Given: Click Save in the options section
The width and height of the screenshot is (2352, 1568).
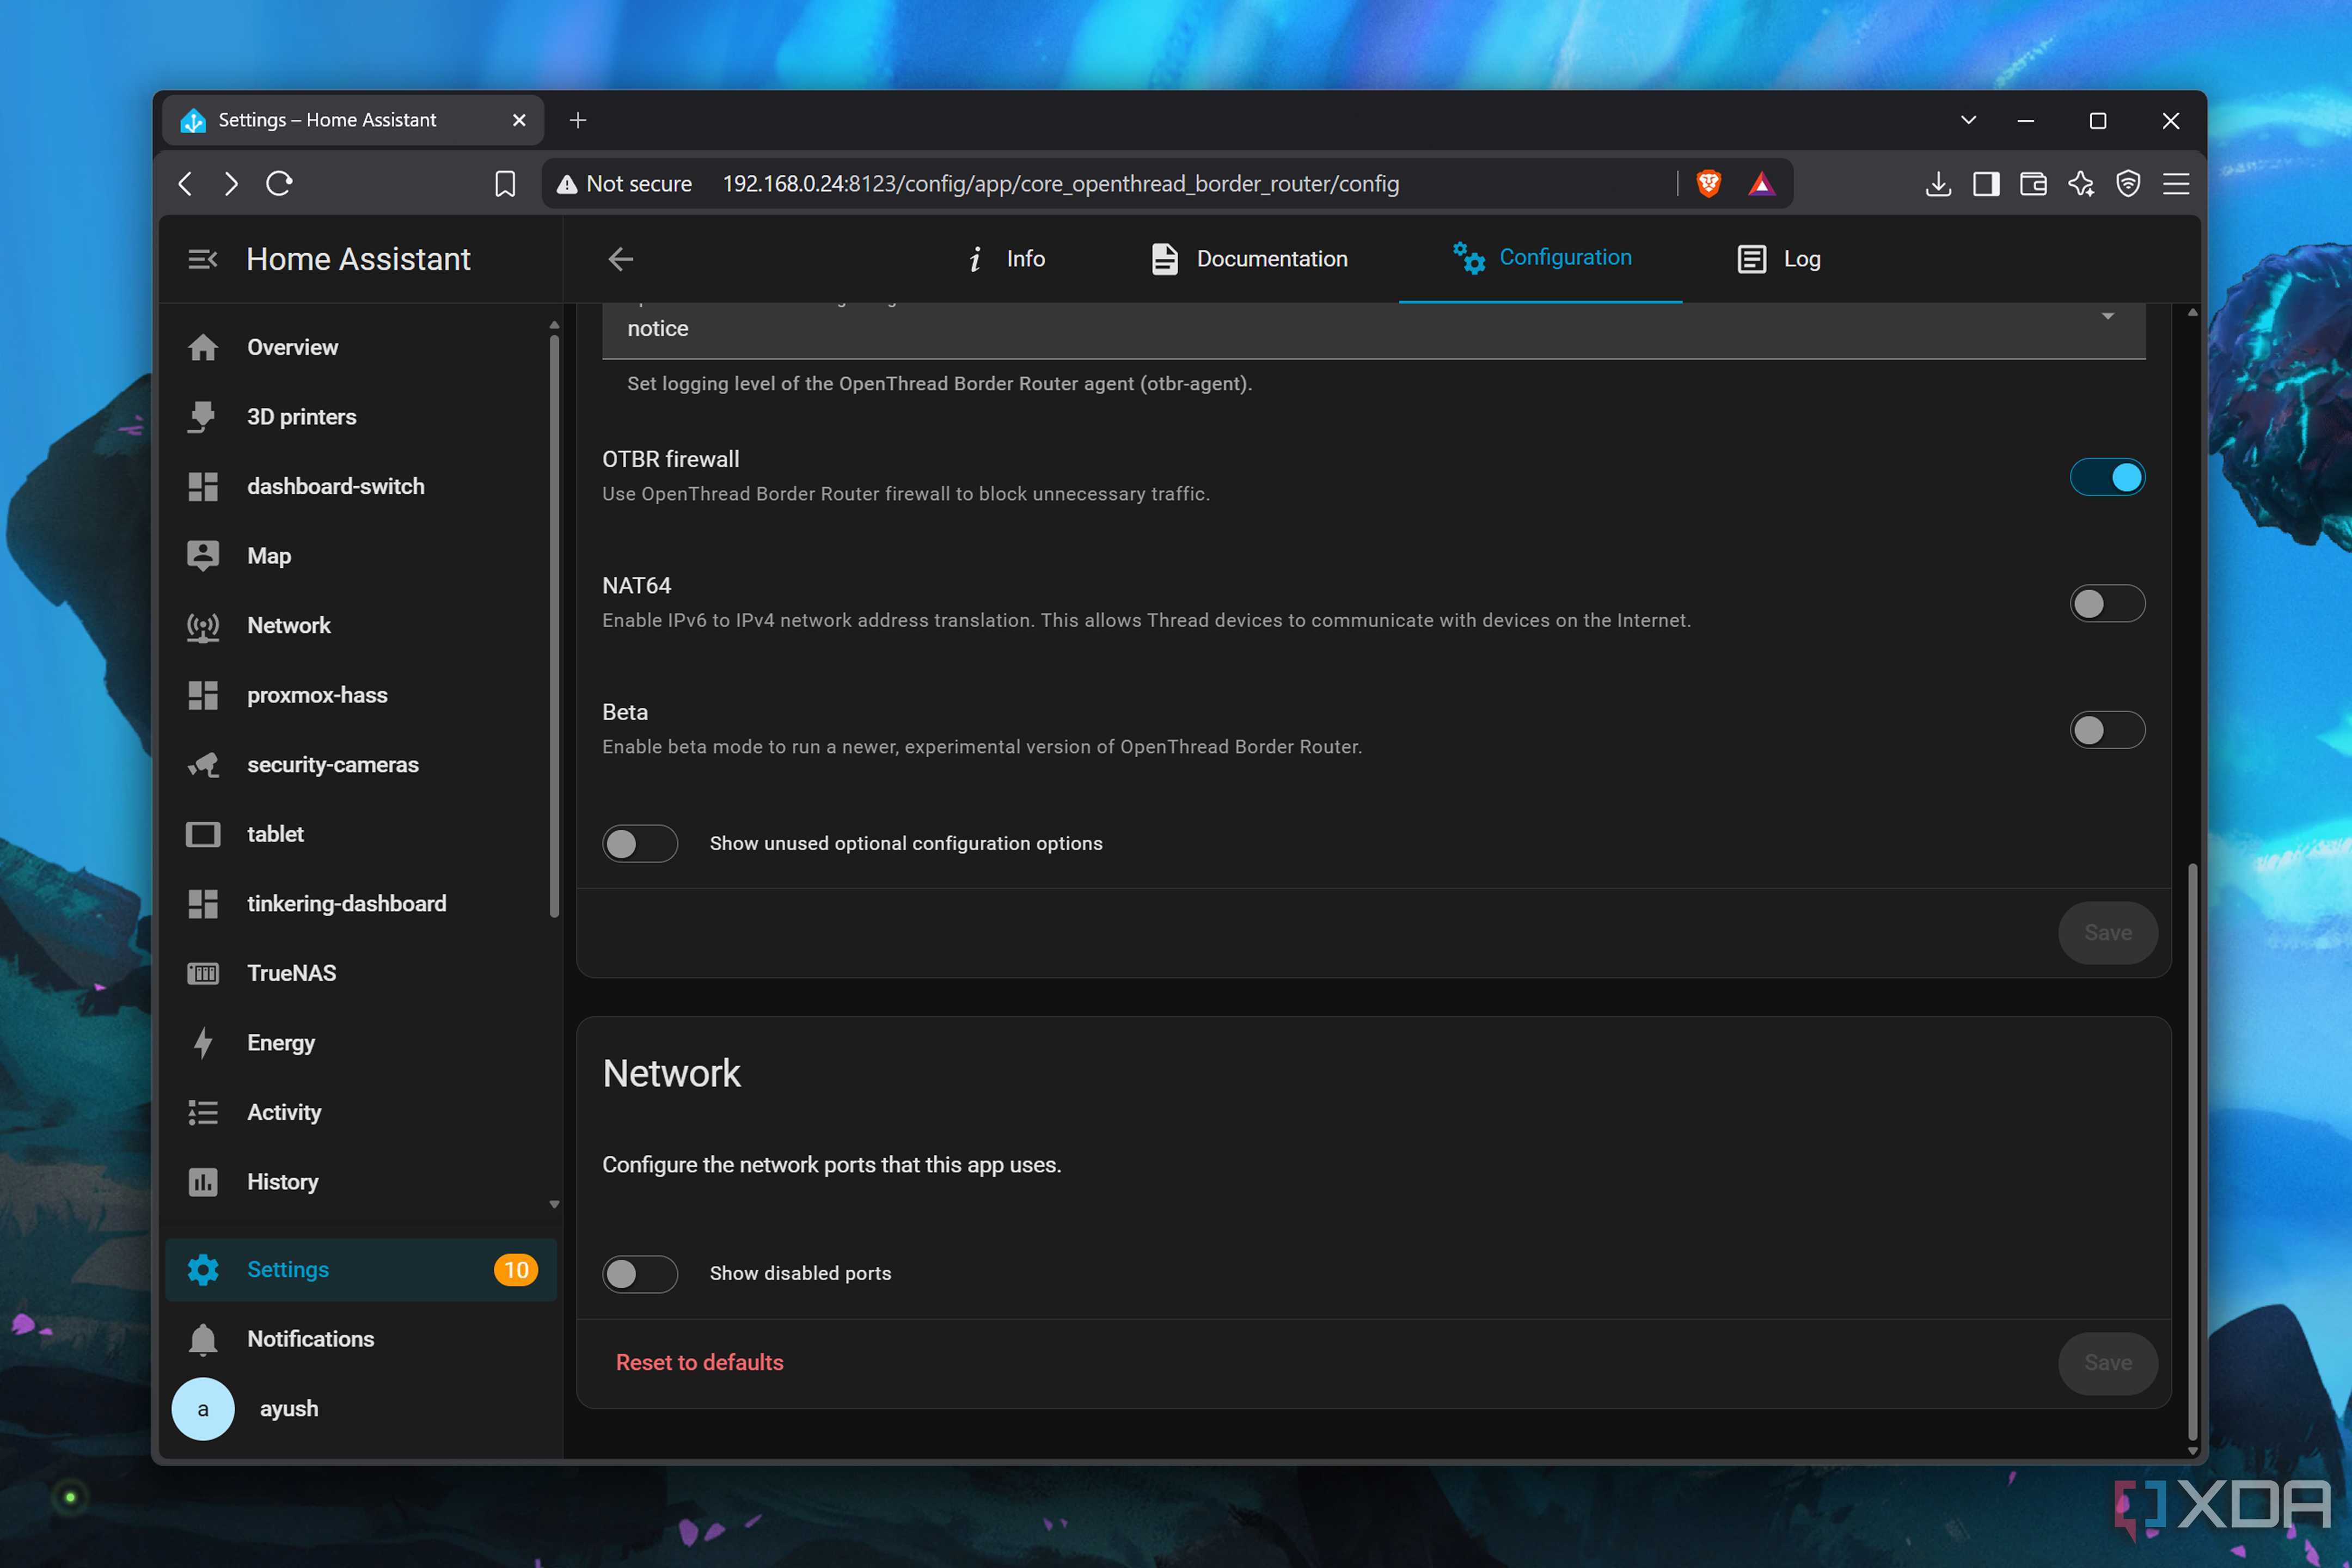Looking at the screenshot, I should [2108, 933].
